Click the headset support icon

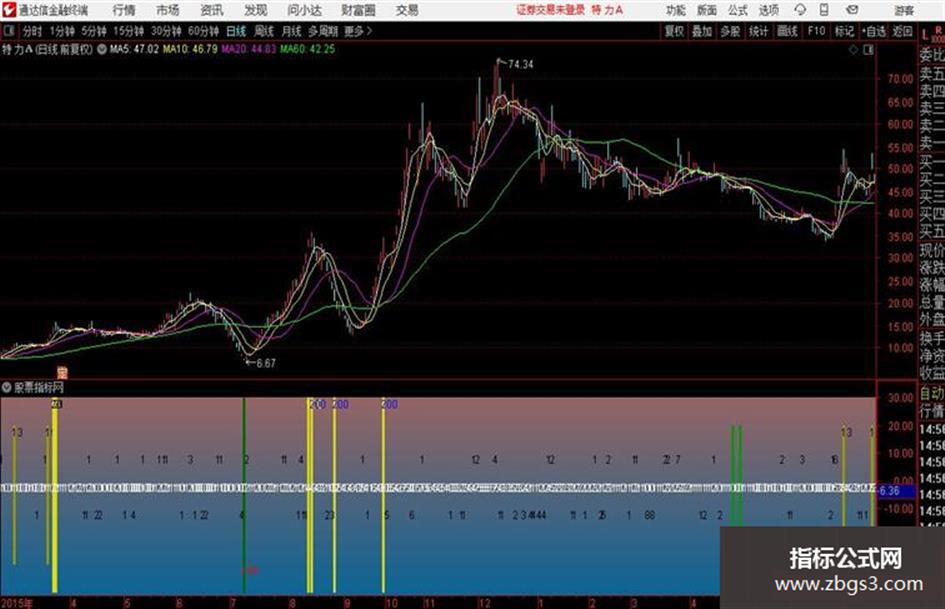point(800,10)
